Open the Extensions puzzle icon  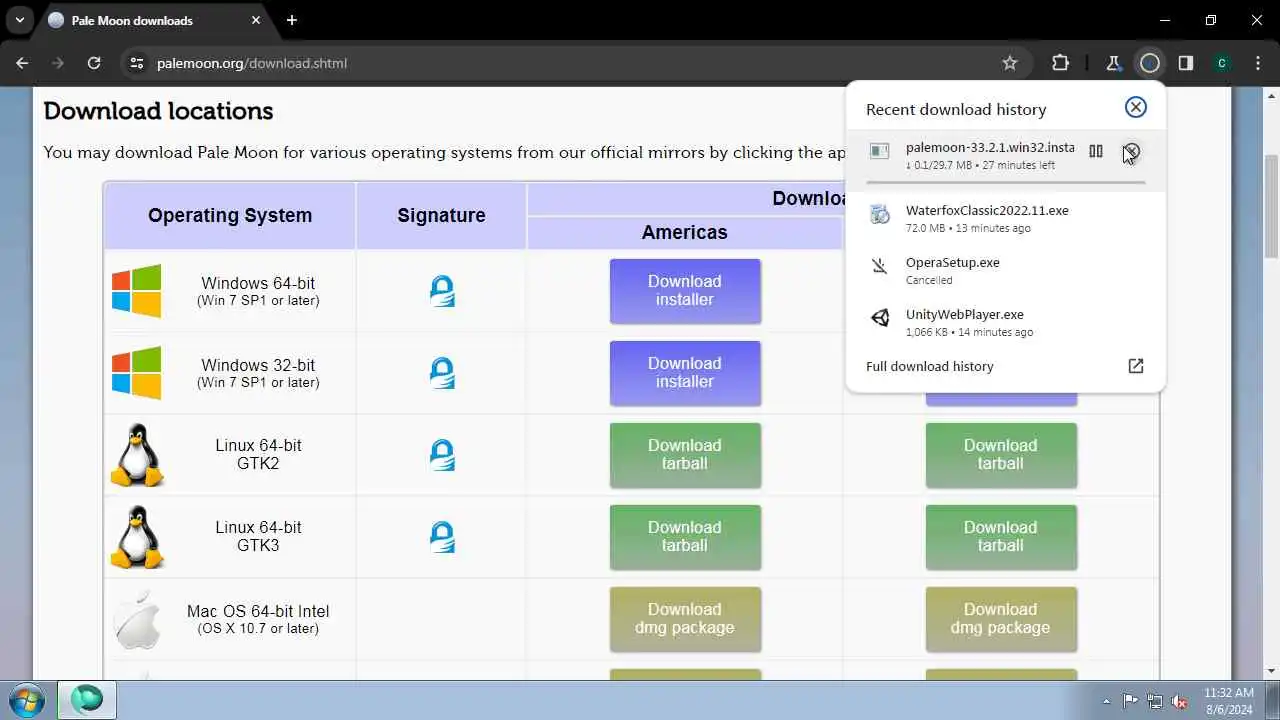[x=1061, y=63]
